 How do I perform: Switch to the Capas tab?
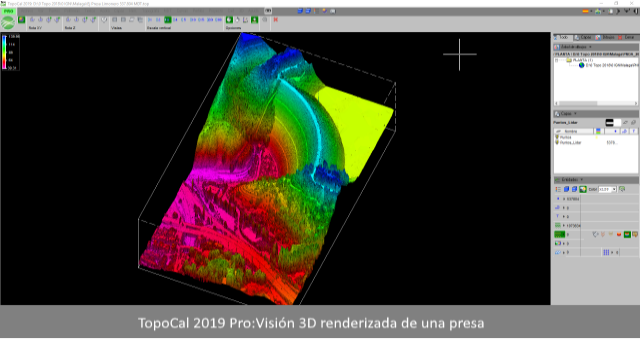pyautogui.click(x=584, y=38)
